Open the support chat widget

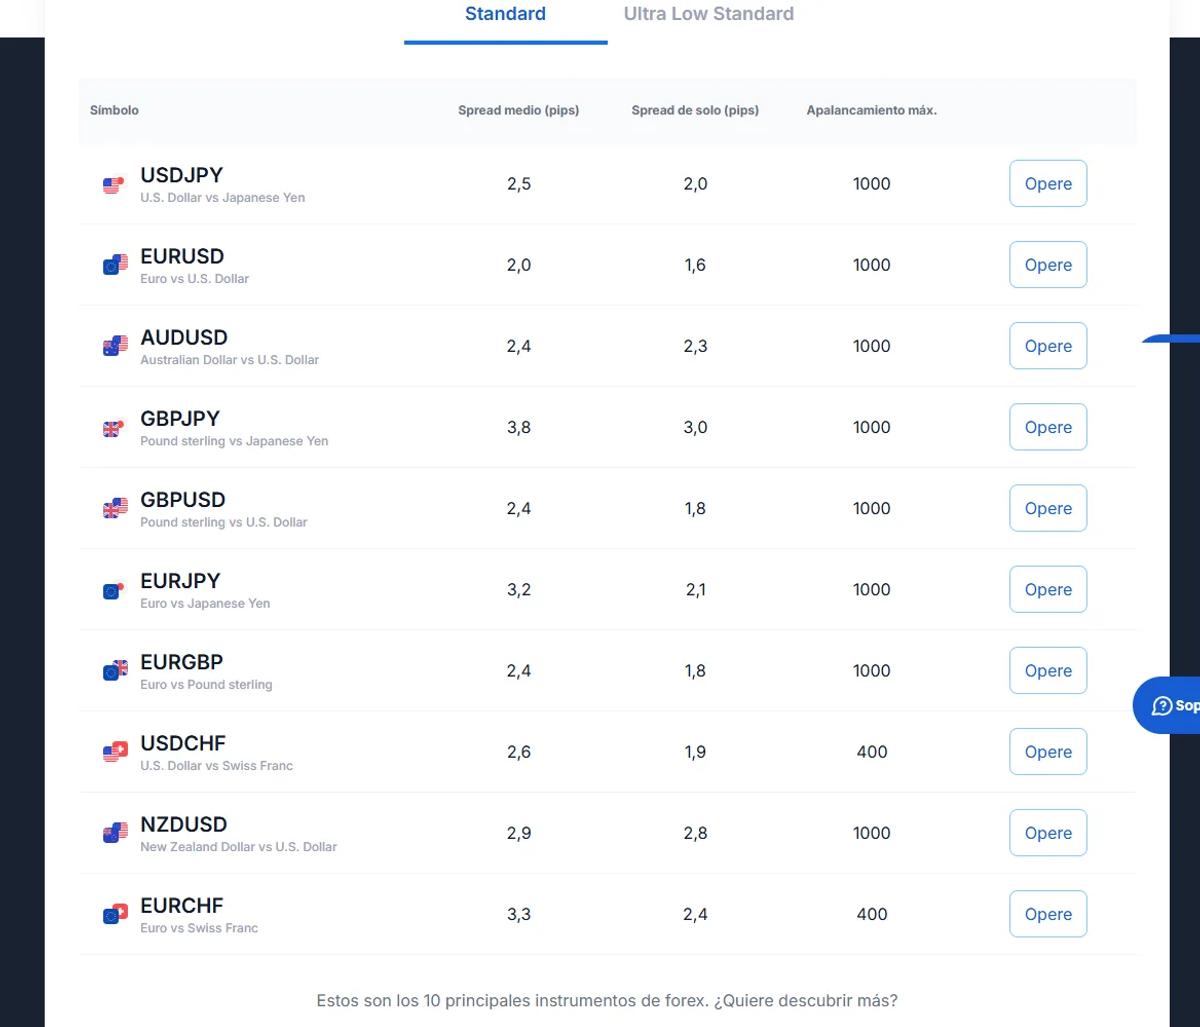coord(1167,706)
